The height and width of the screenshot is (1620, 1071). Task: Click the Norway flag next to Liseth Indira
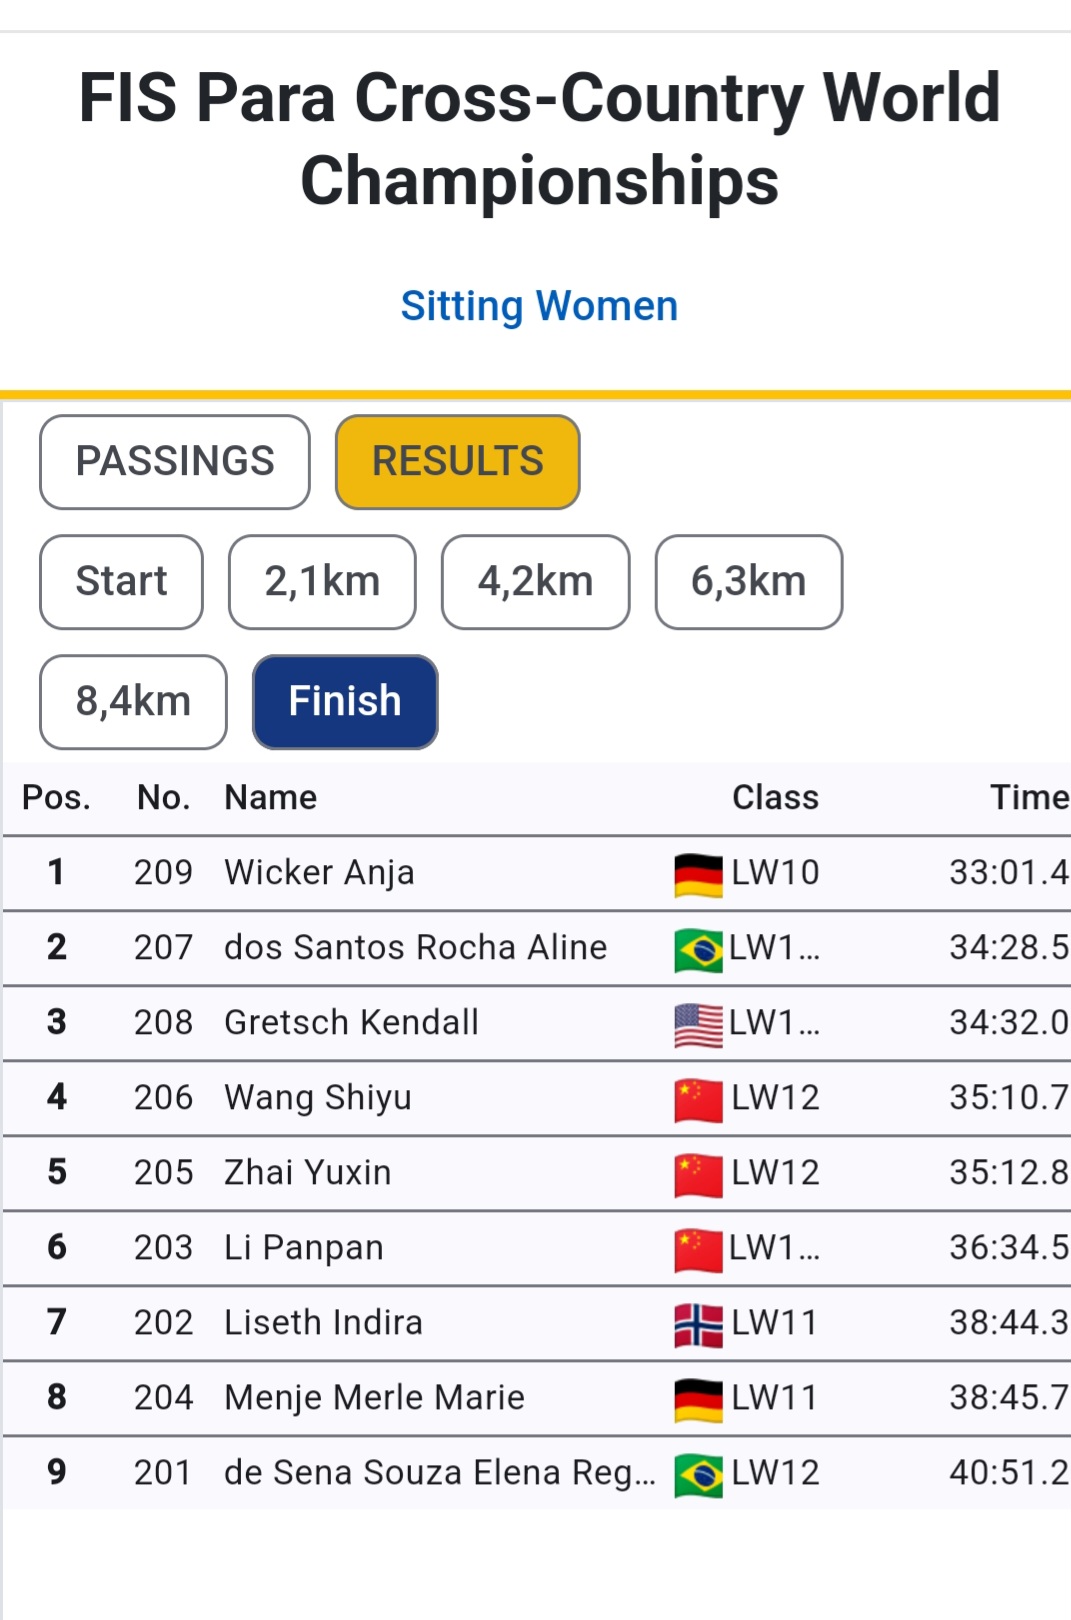click(x=698, y=1324)
